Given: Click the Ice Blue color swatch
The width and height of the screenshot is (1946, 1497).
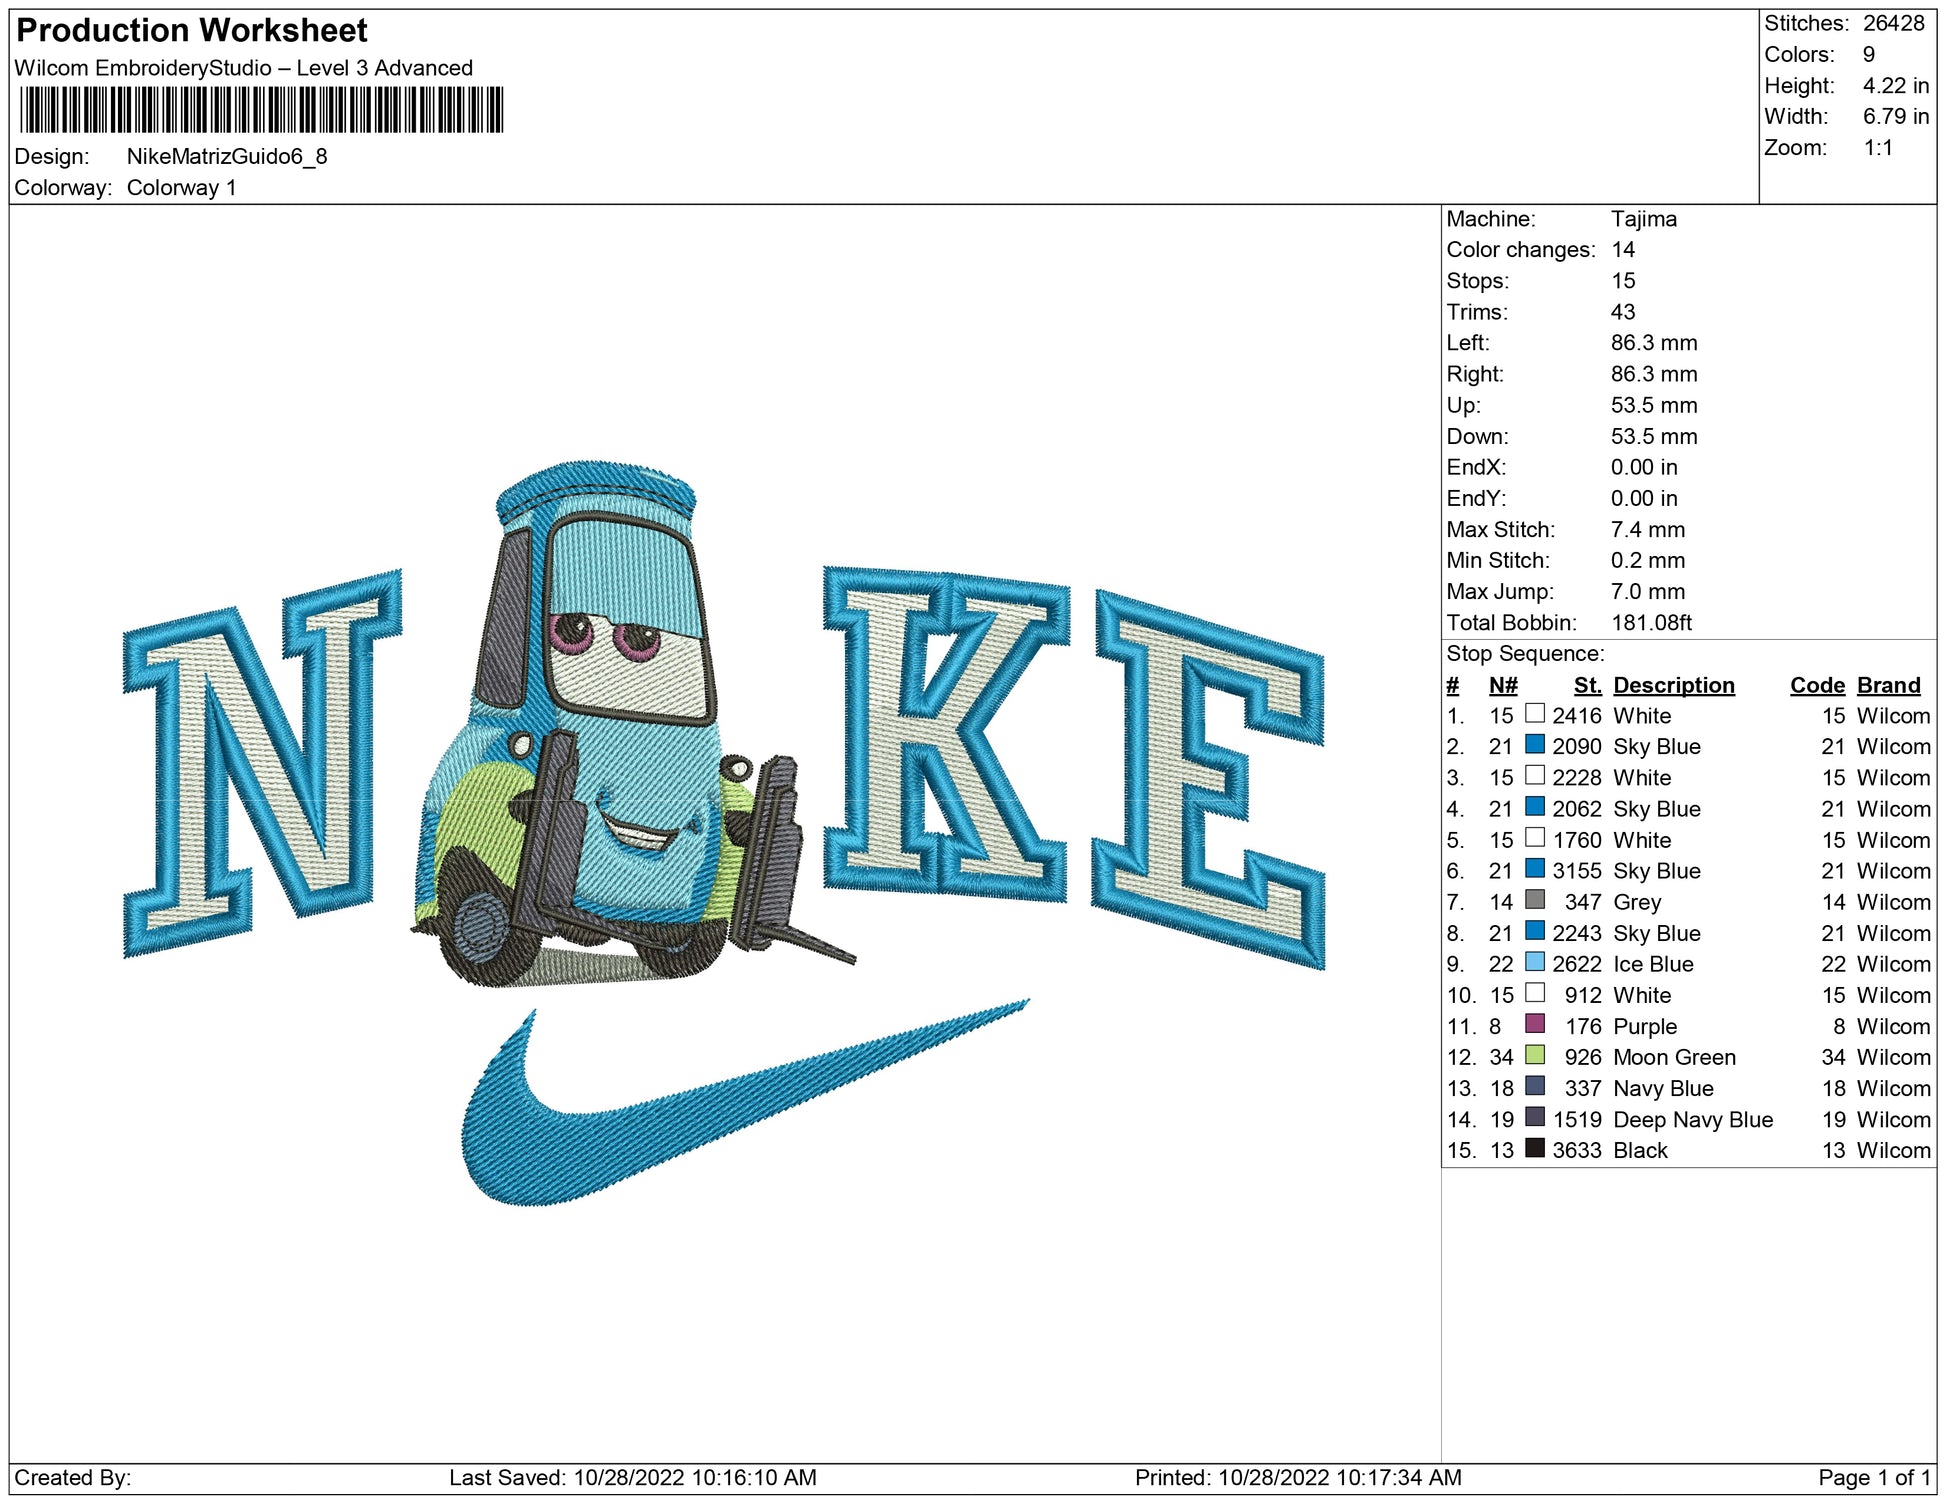Looking at the screenshot, I should [x=1534, y=962].
